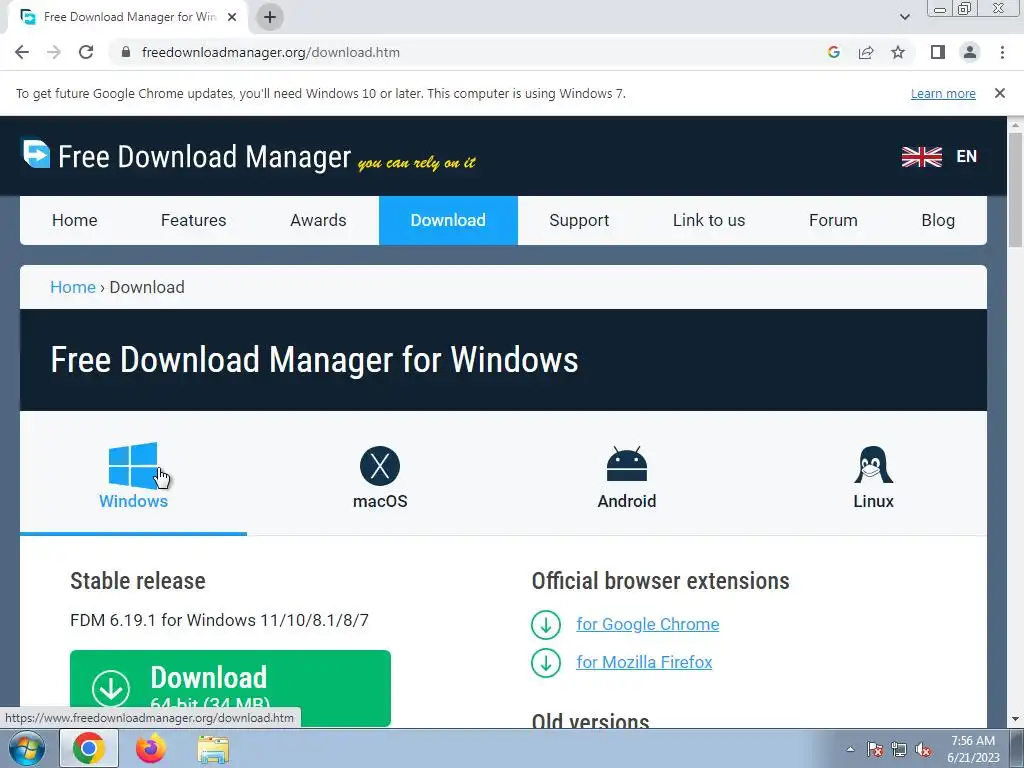Open the Support nav item
This screenshot has height=768, width=1024.
(579, 221)
